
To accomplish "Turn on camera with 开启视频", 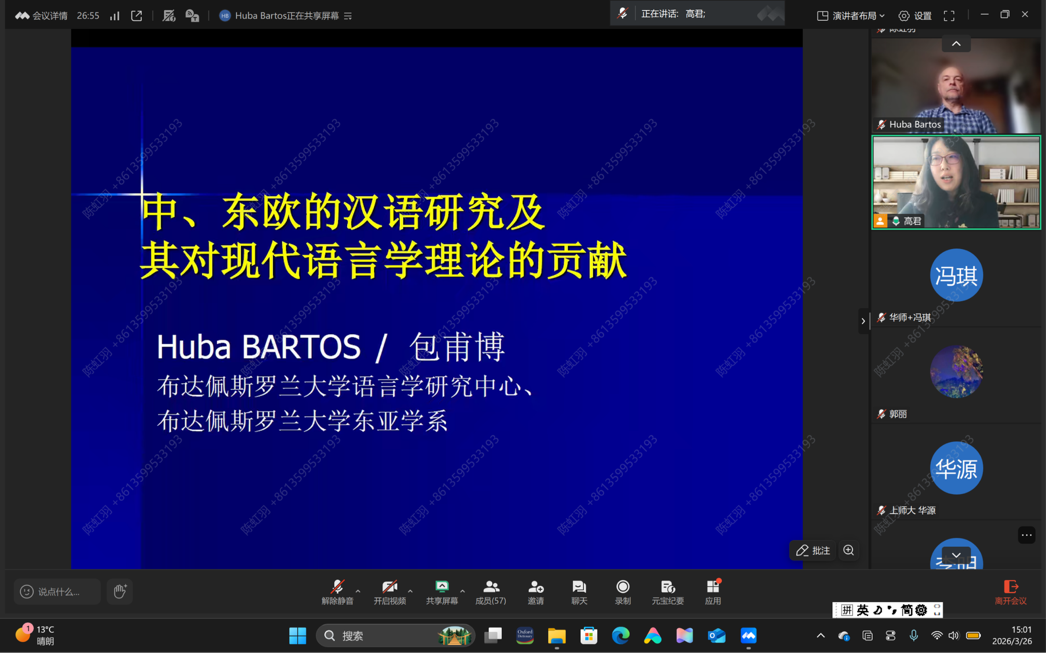I will click(389, 591).
